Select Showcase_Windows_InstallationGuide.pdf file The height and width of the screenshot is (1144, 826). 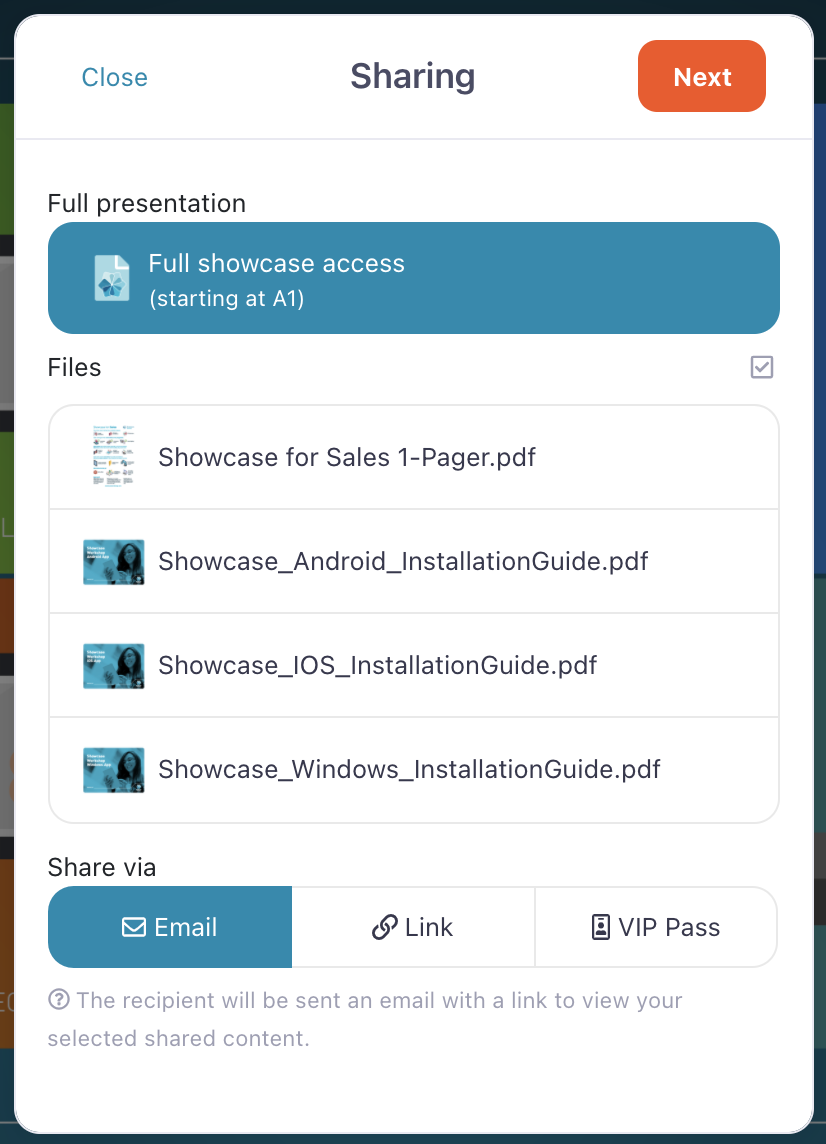(x=409, y=770)
